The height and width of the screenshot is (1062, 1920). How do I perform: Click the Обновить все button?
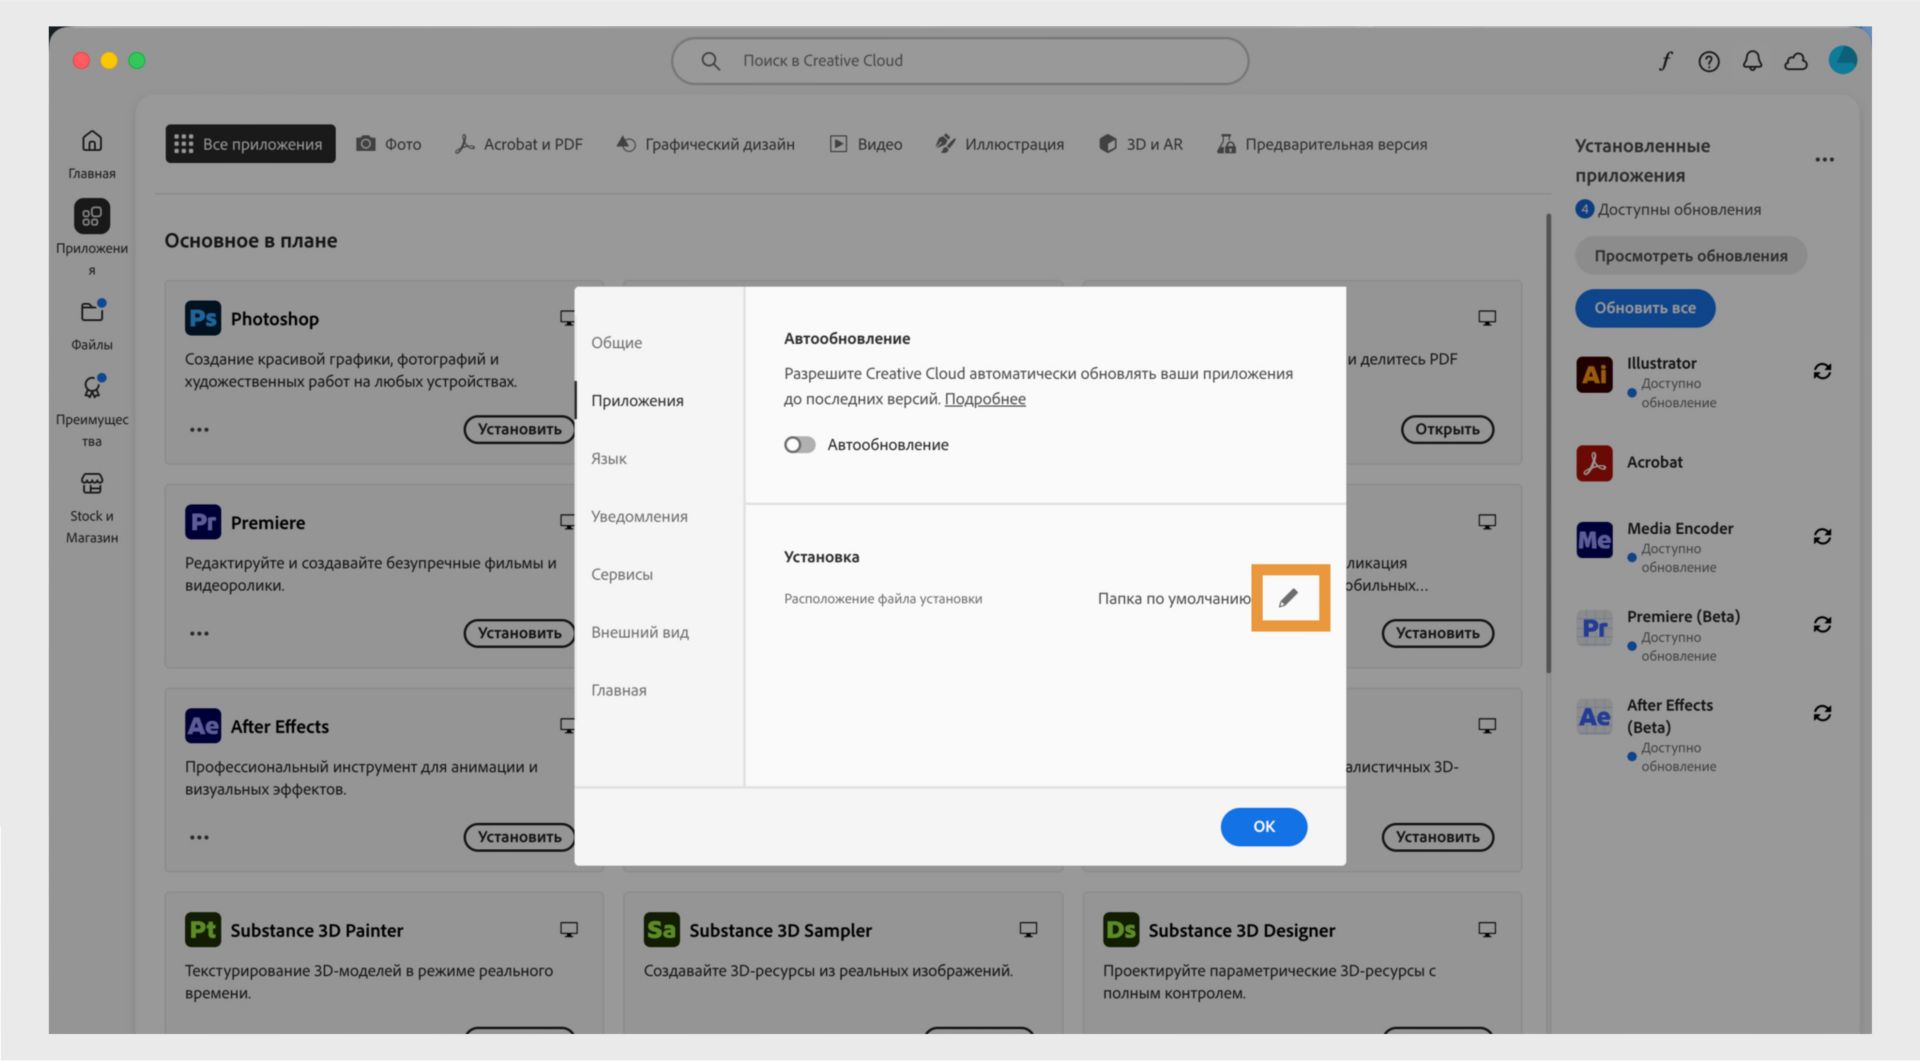[1645, 308]
